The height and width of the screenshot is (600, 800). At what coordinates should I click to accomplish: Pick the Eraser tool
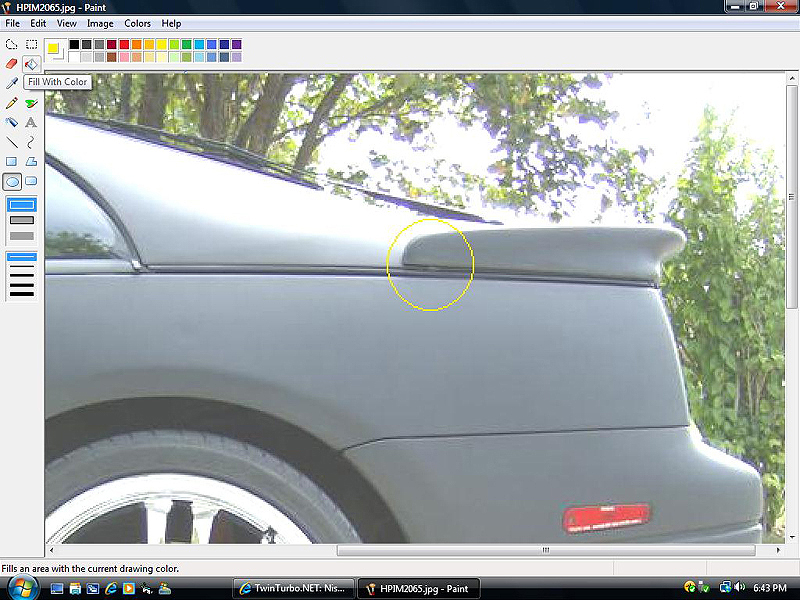tap(12, 64)
